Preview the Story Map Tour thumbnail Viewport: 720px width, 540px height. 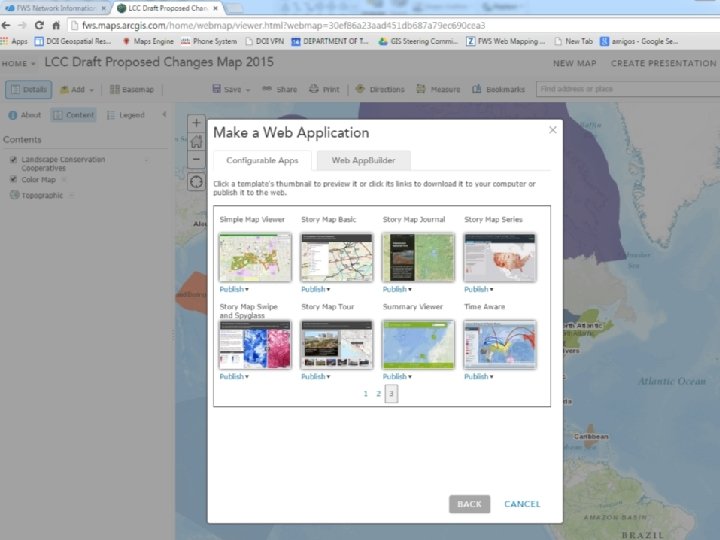point(337,344)
